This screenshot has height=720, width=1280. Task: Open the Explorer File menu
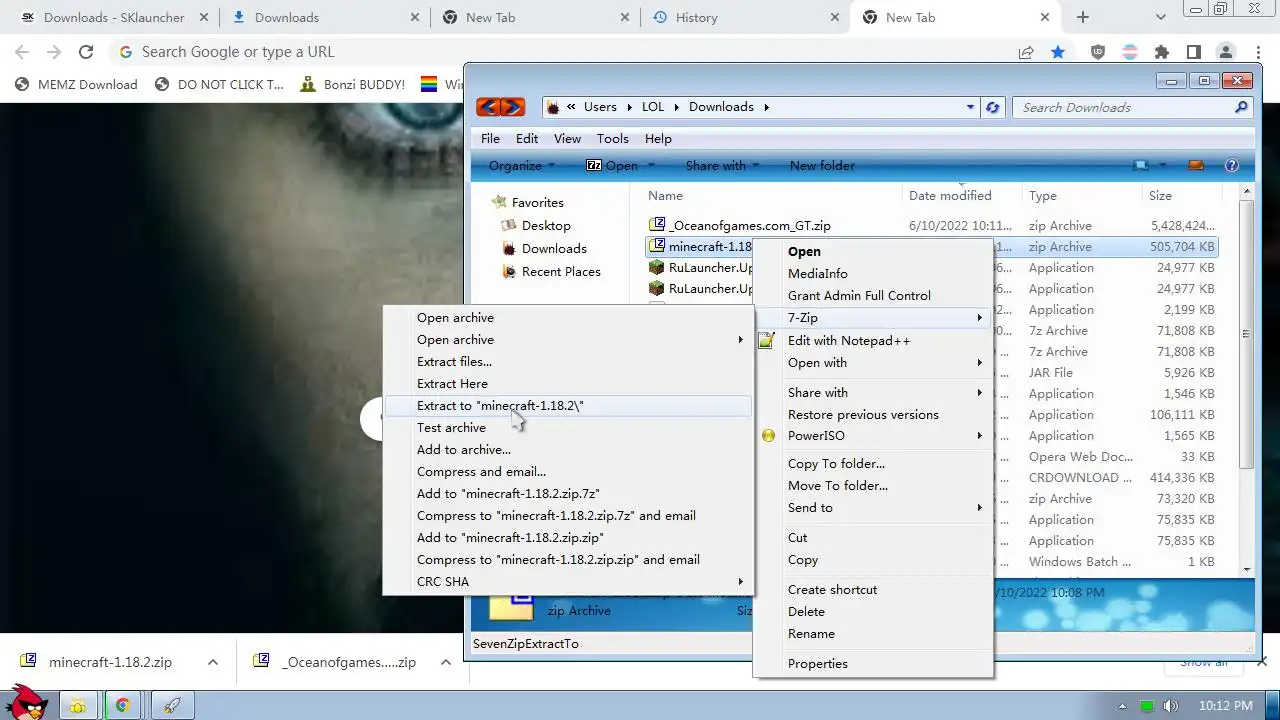(490, 138)
